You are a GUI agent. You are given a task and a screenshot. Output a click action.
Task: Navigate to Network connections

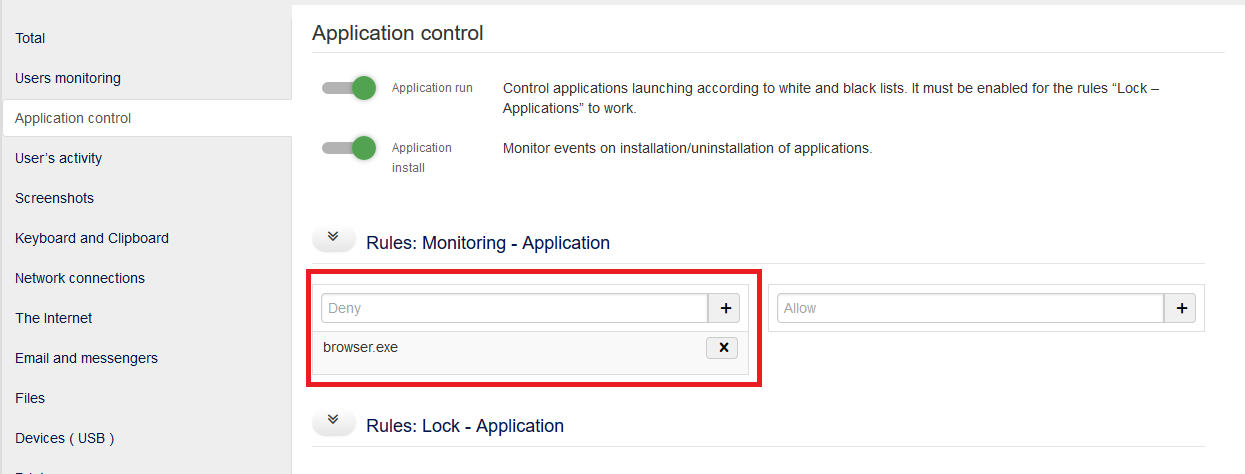tap(80, 278)
